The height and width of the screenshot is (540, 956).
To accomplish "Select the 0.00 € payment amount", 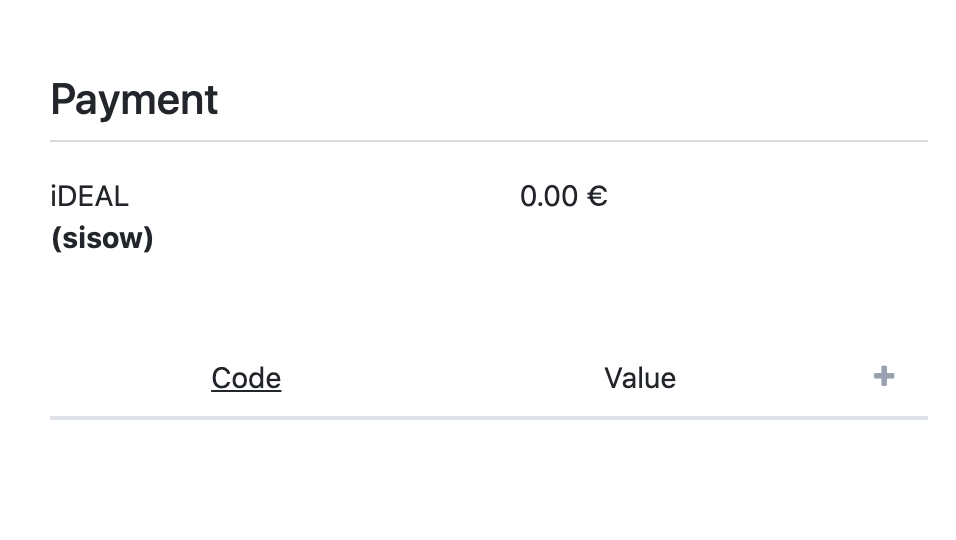I will [x=563, y=197].
